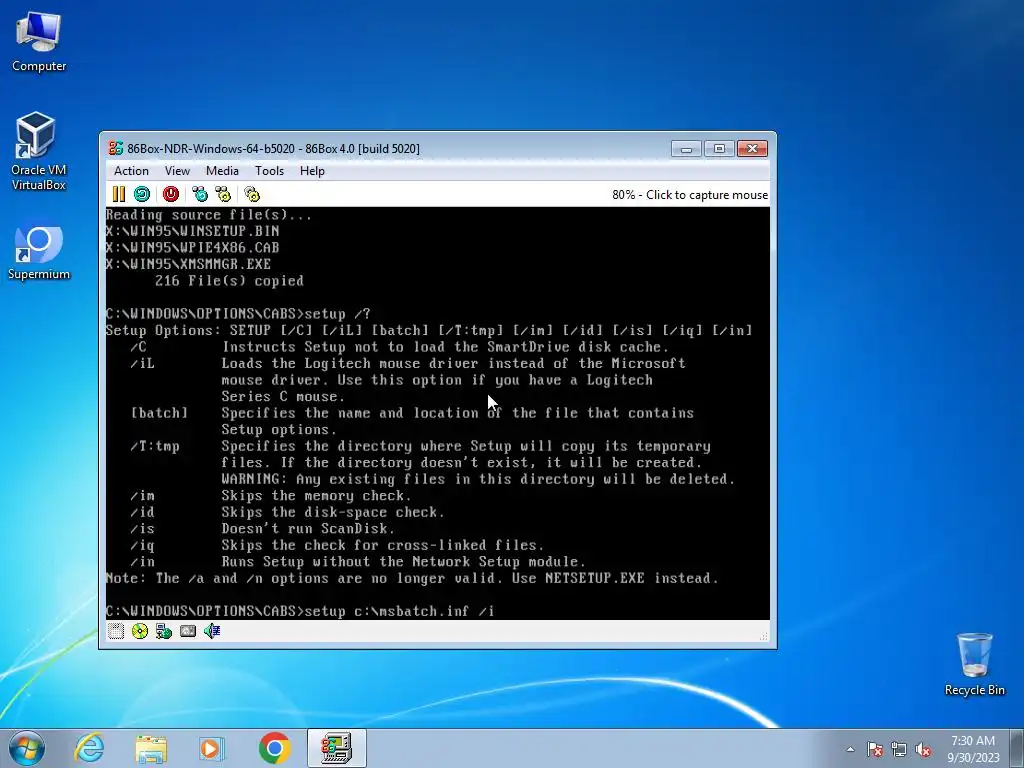Select the Recycle Bin desktop icon
This screenshot has width=1024, height=768.
click(974, 664)
